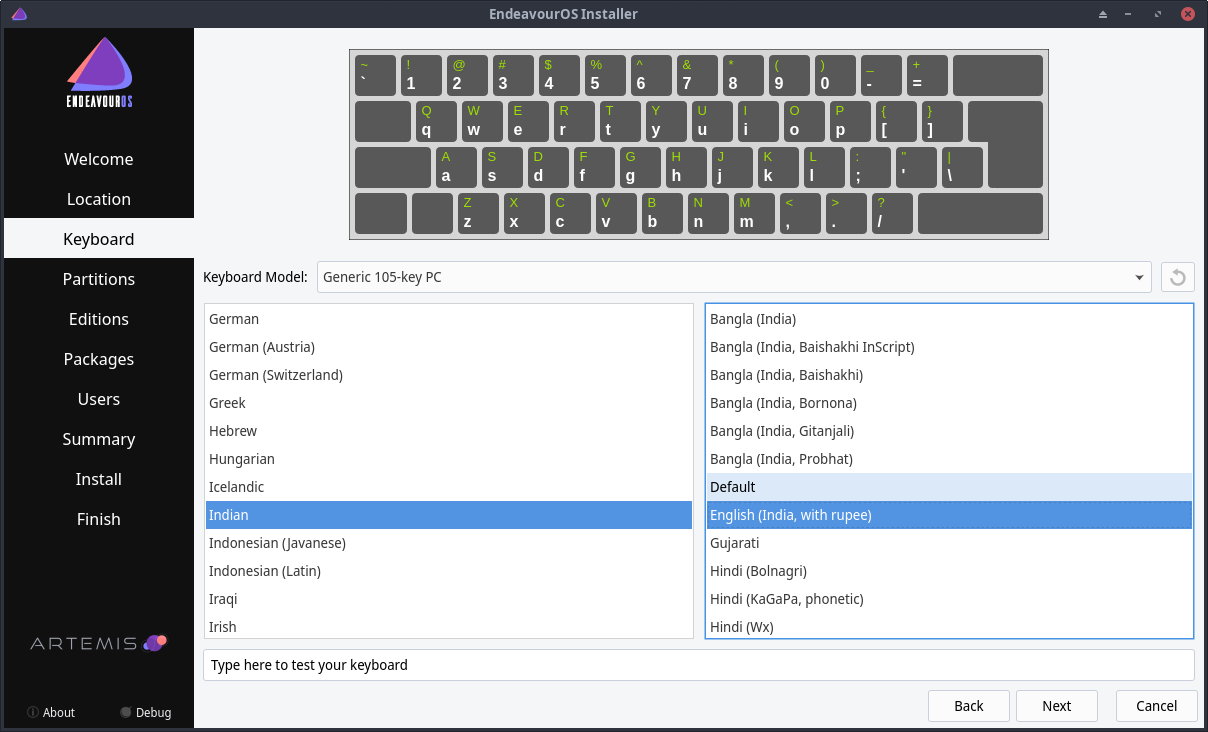
Task: Open the Users step in the sidebar
Action: (x=98, y=399)
